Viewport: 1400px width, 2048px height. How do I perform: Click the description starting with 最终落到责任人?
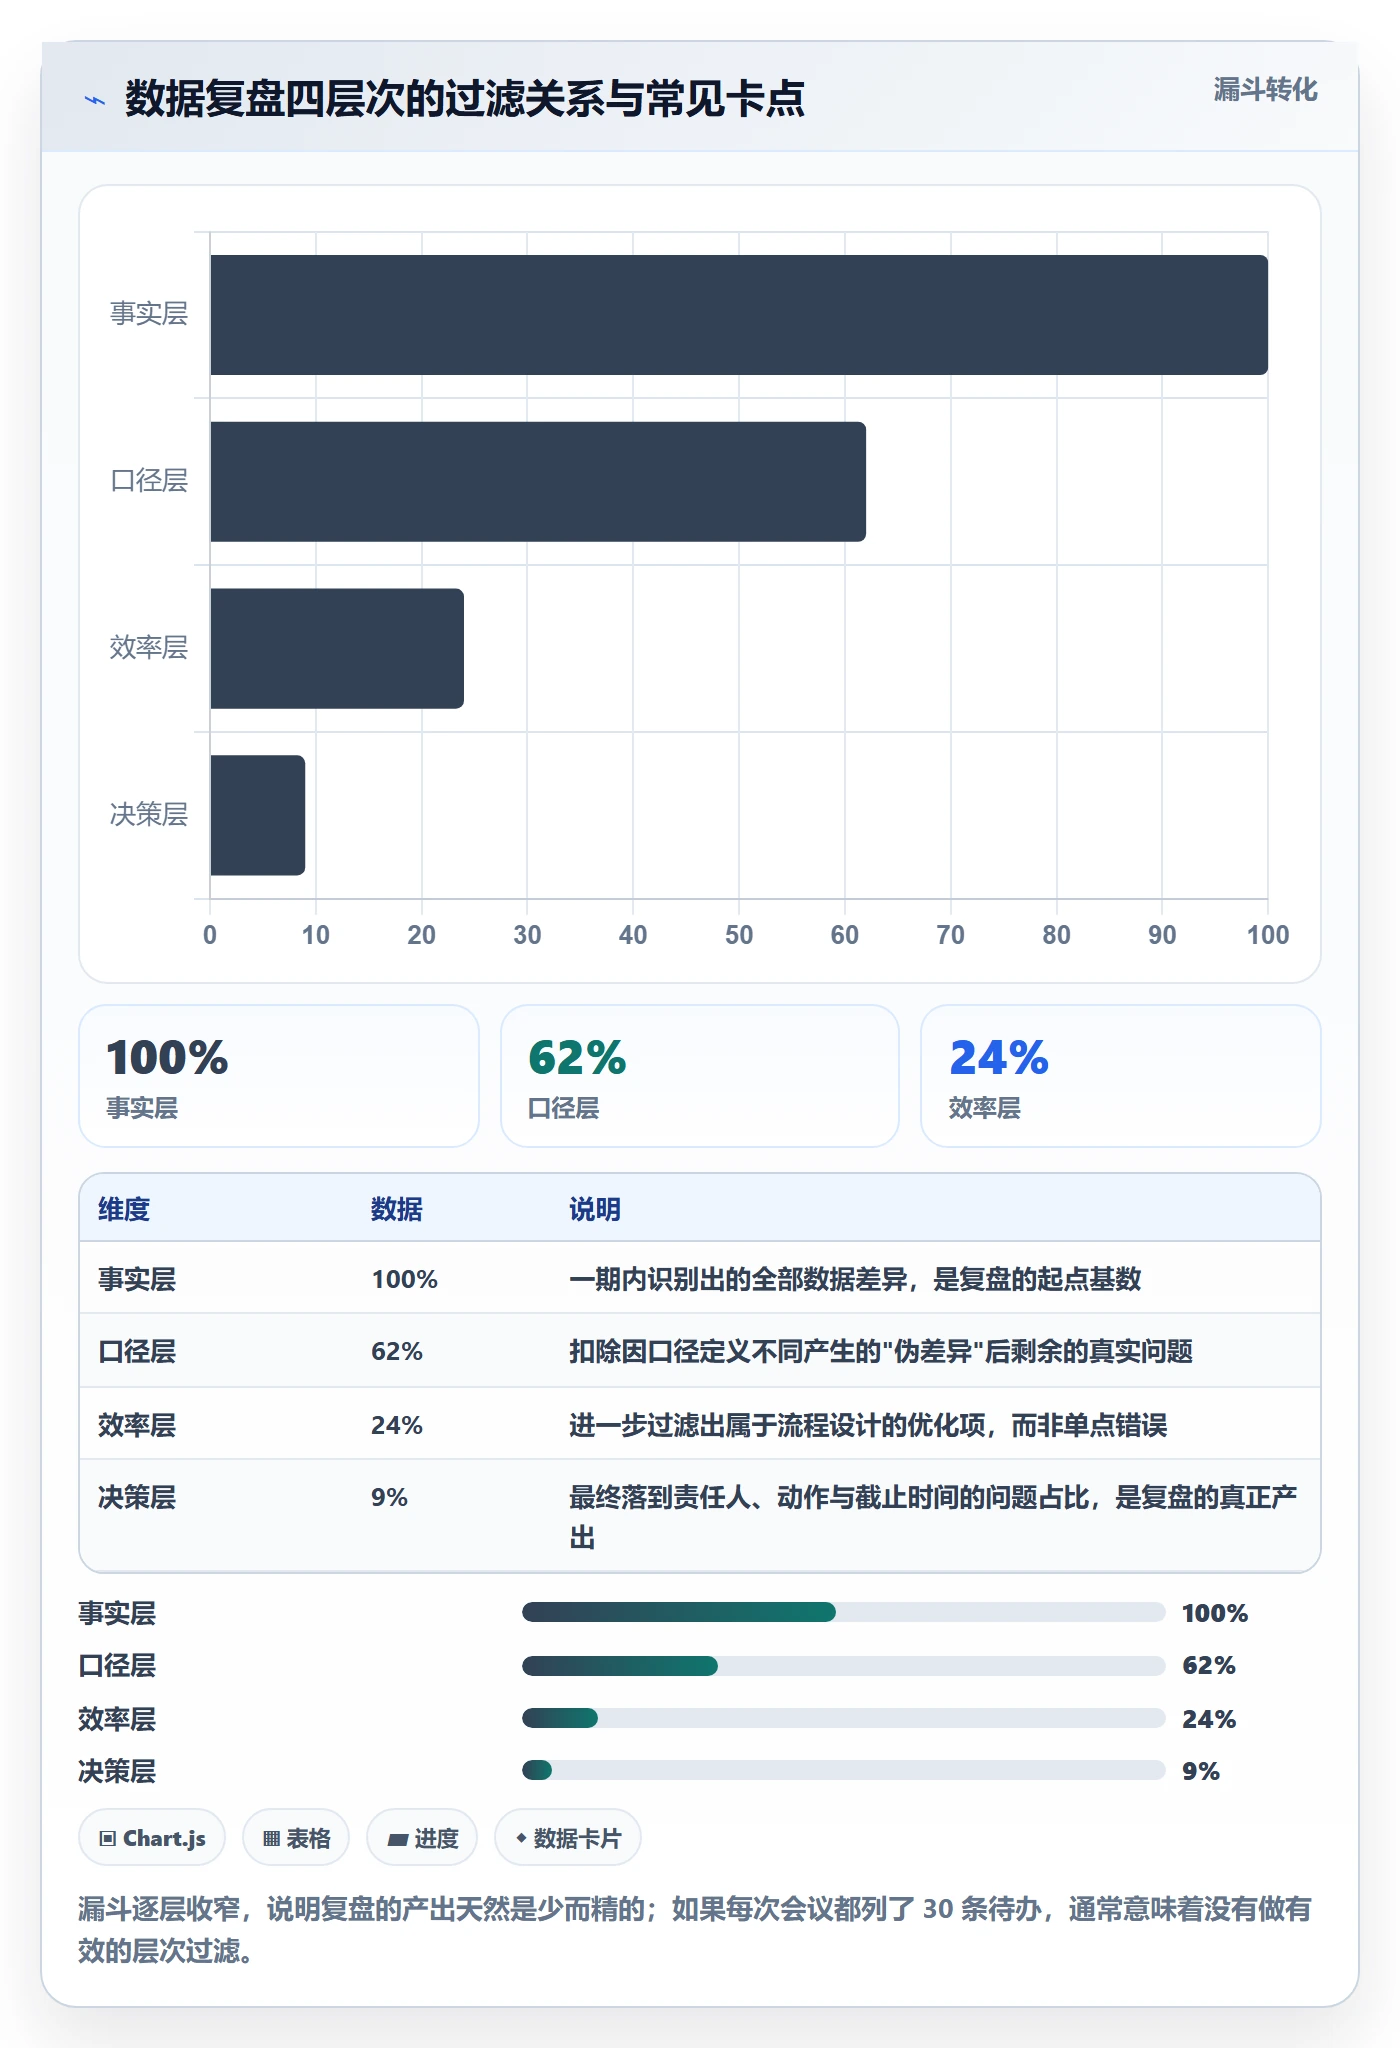933,1517
